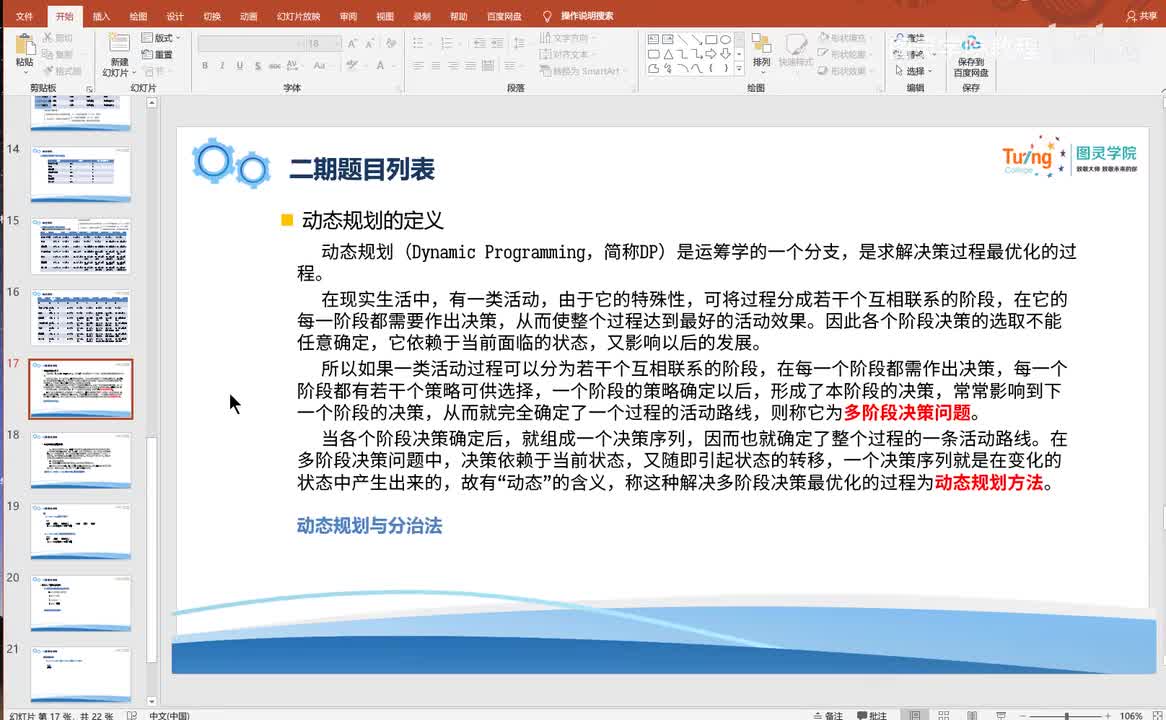Viewport: 1166px width, 720px height.
Task: Select the rectangle shape in gallery
Action: pyautogui.click(x=712, y=39)
